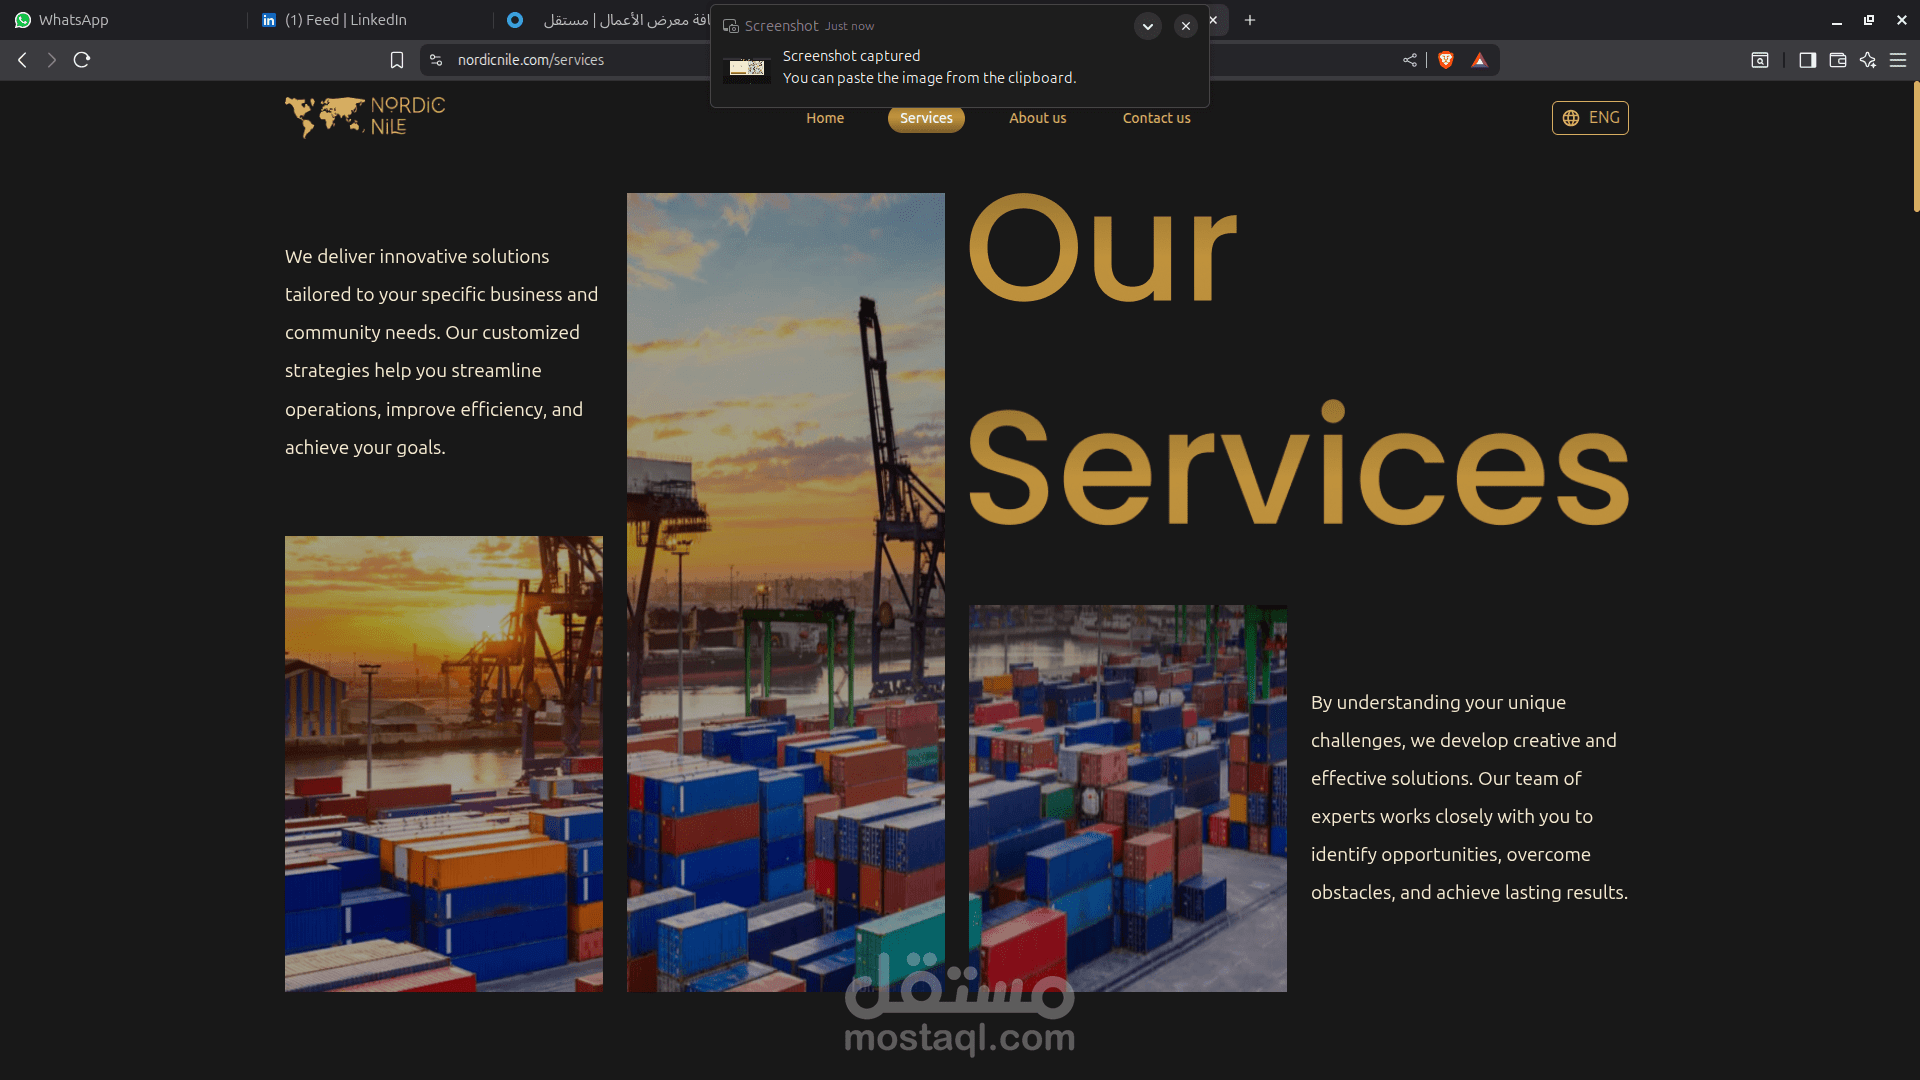
Task: Click the 'Our Services' heading
Action: click(x=1298, y=358)
